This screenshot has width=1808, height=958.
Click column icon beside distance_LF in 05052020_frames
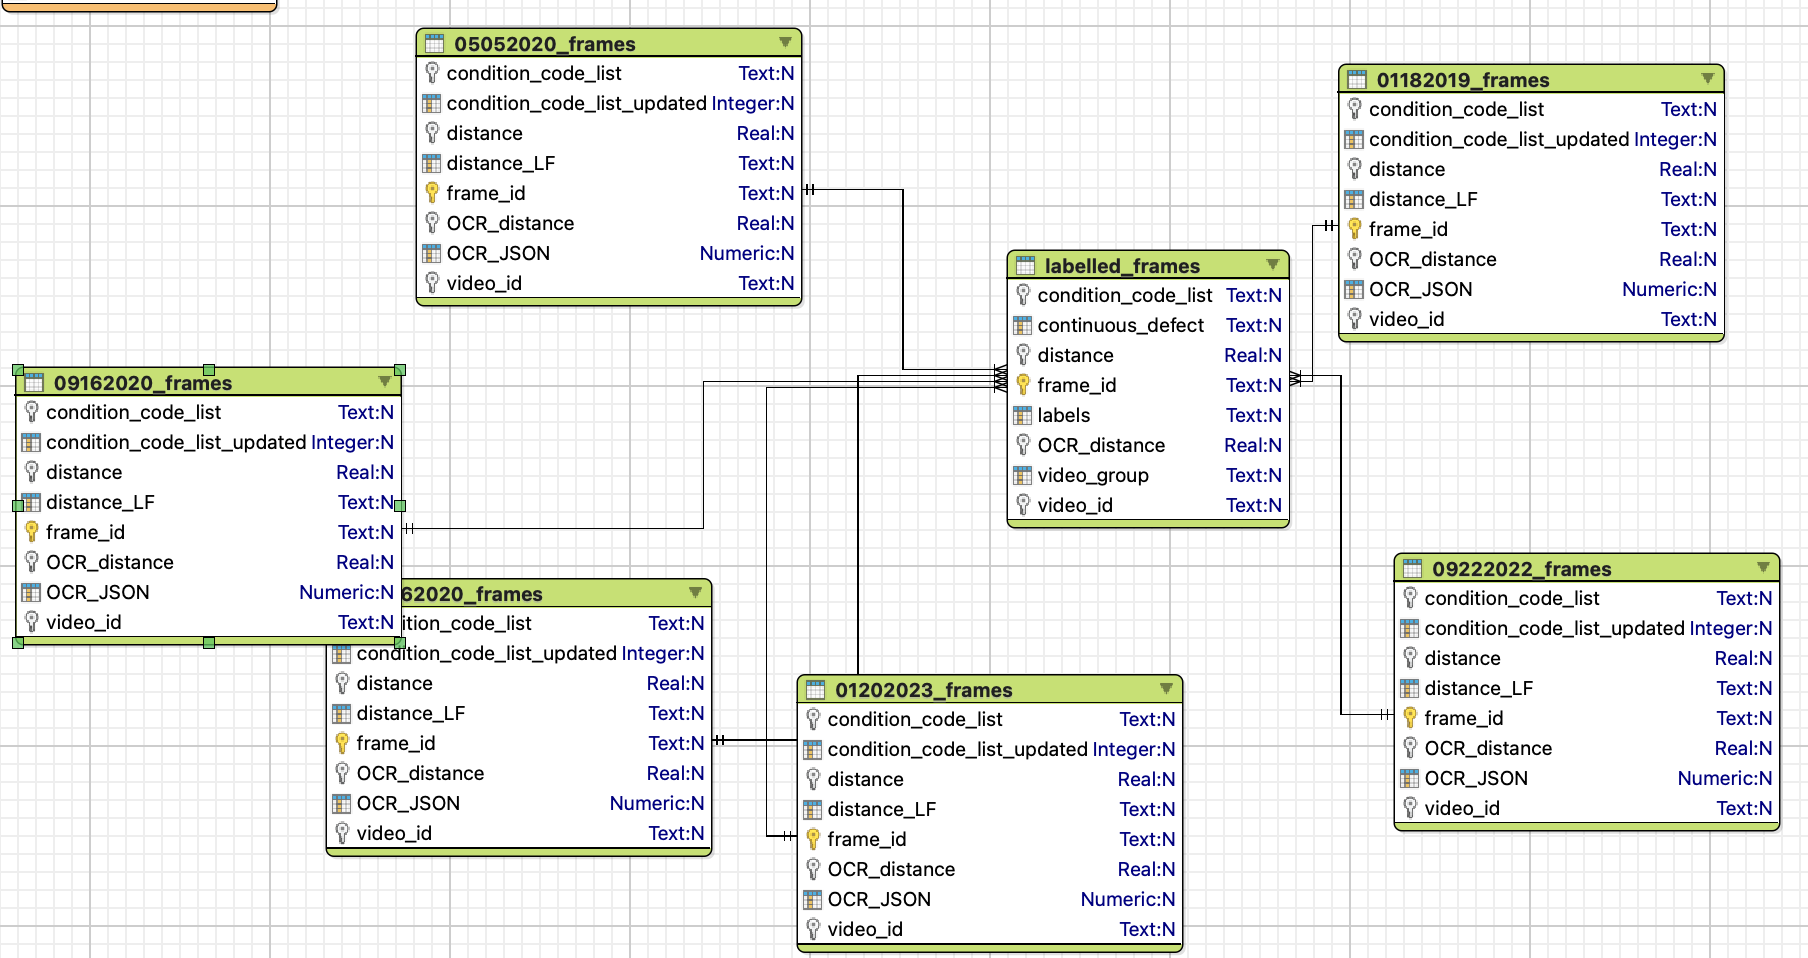[x=432, y=163]
